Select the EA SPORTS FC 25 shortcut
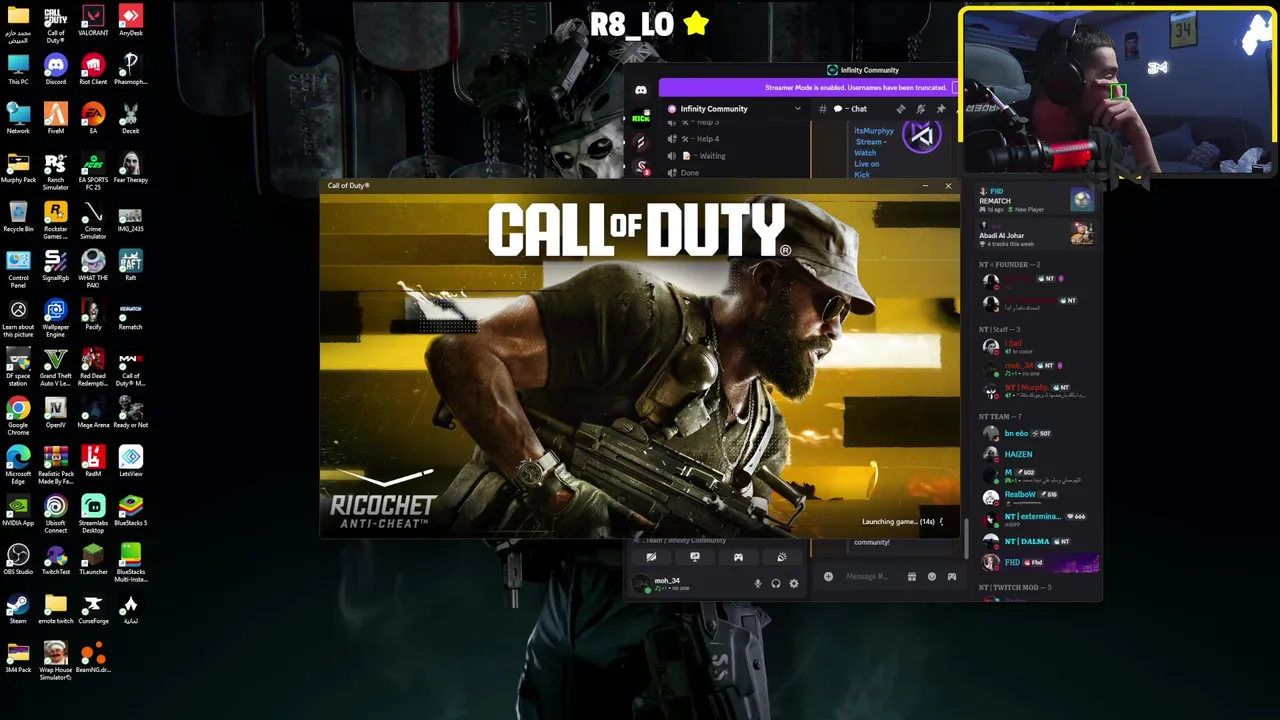Image resolution: width=1280 pixels, height=720 pixels. (x=93, y=172)
